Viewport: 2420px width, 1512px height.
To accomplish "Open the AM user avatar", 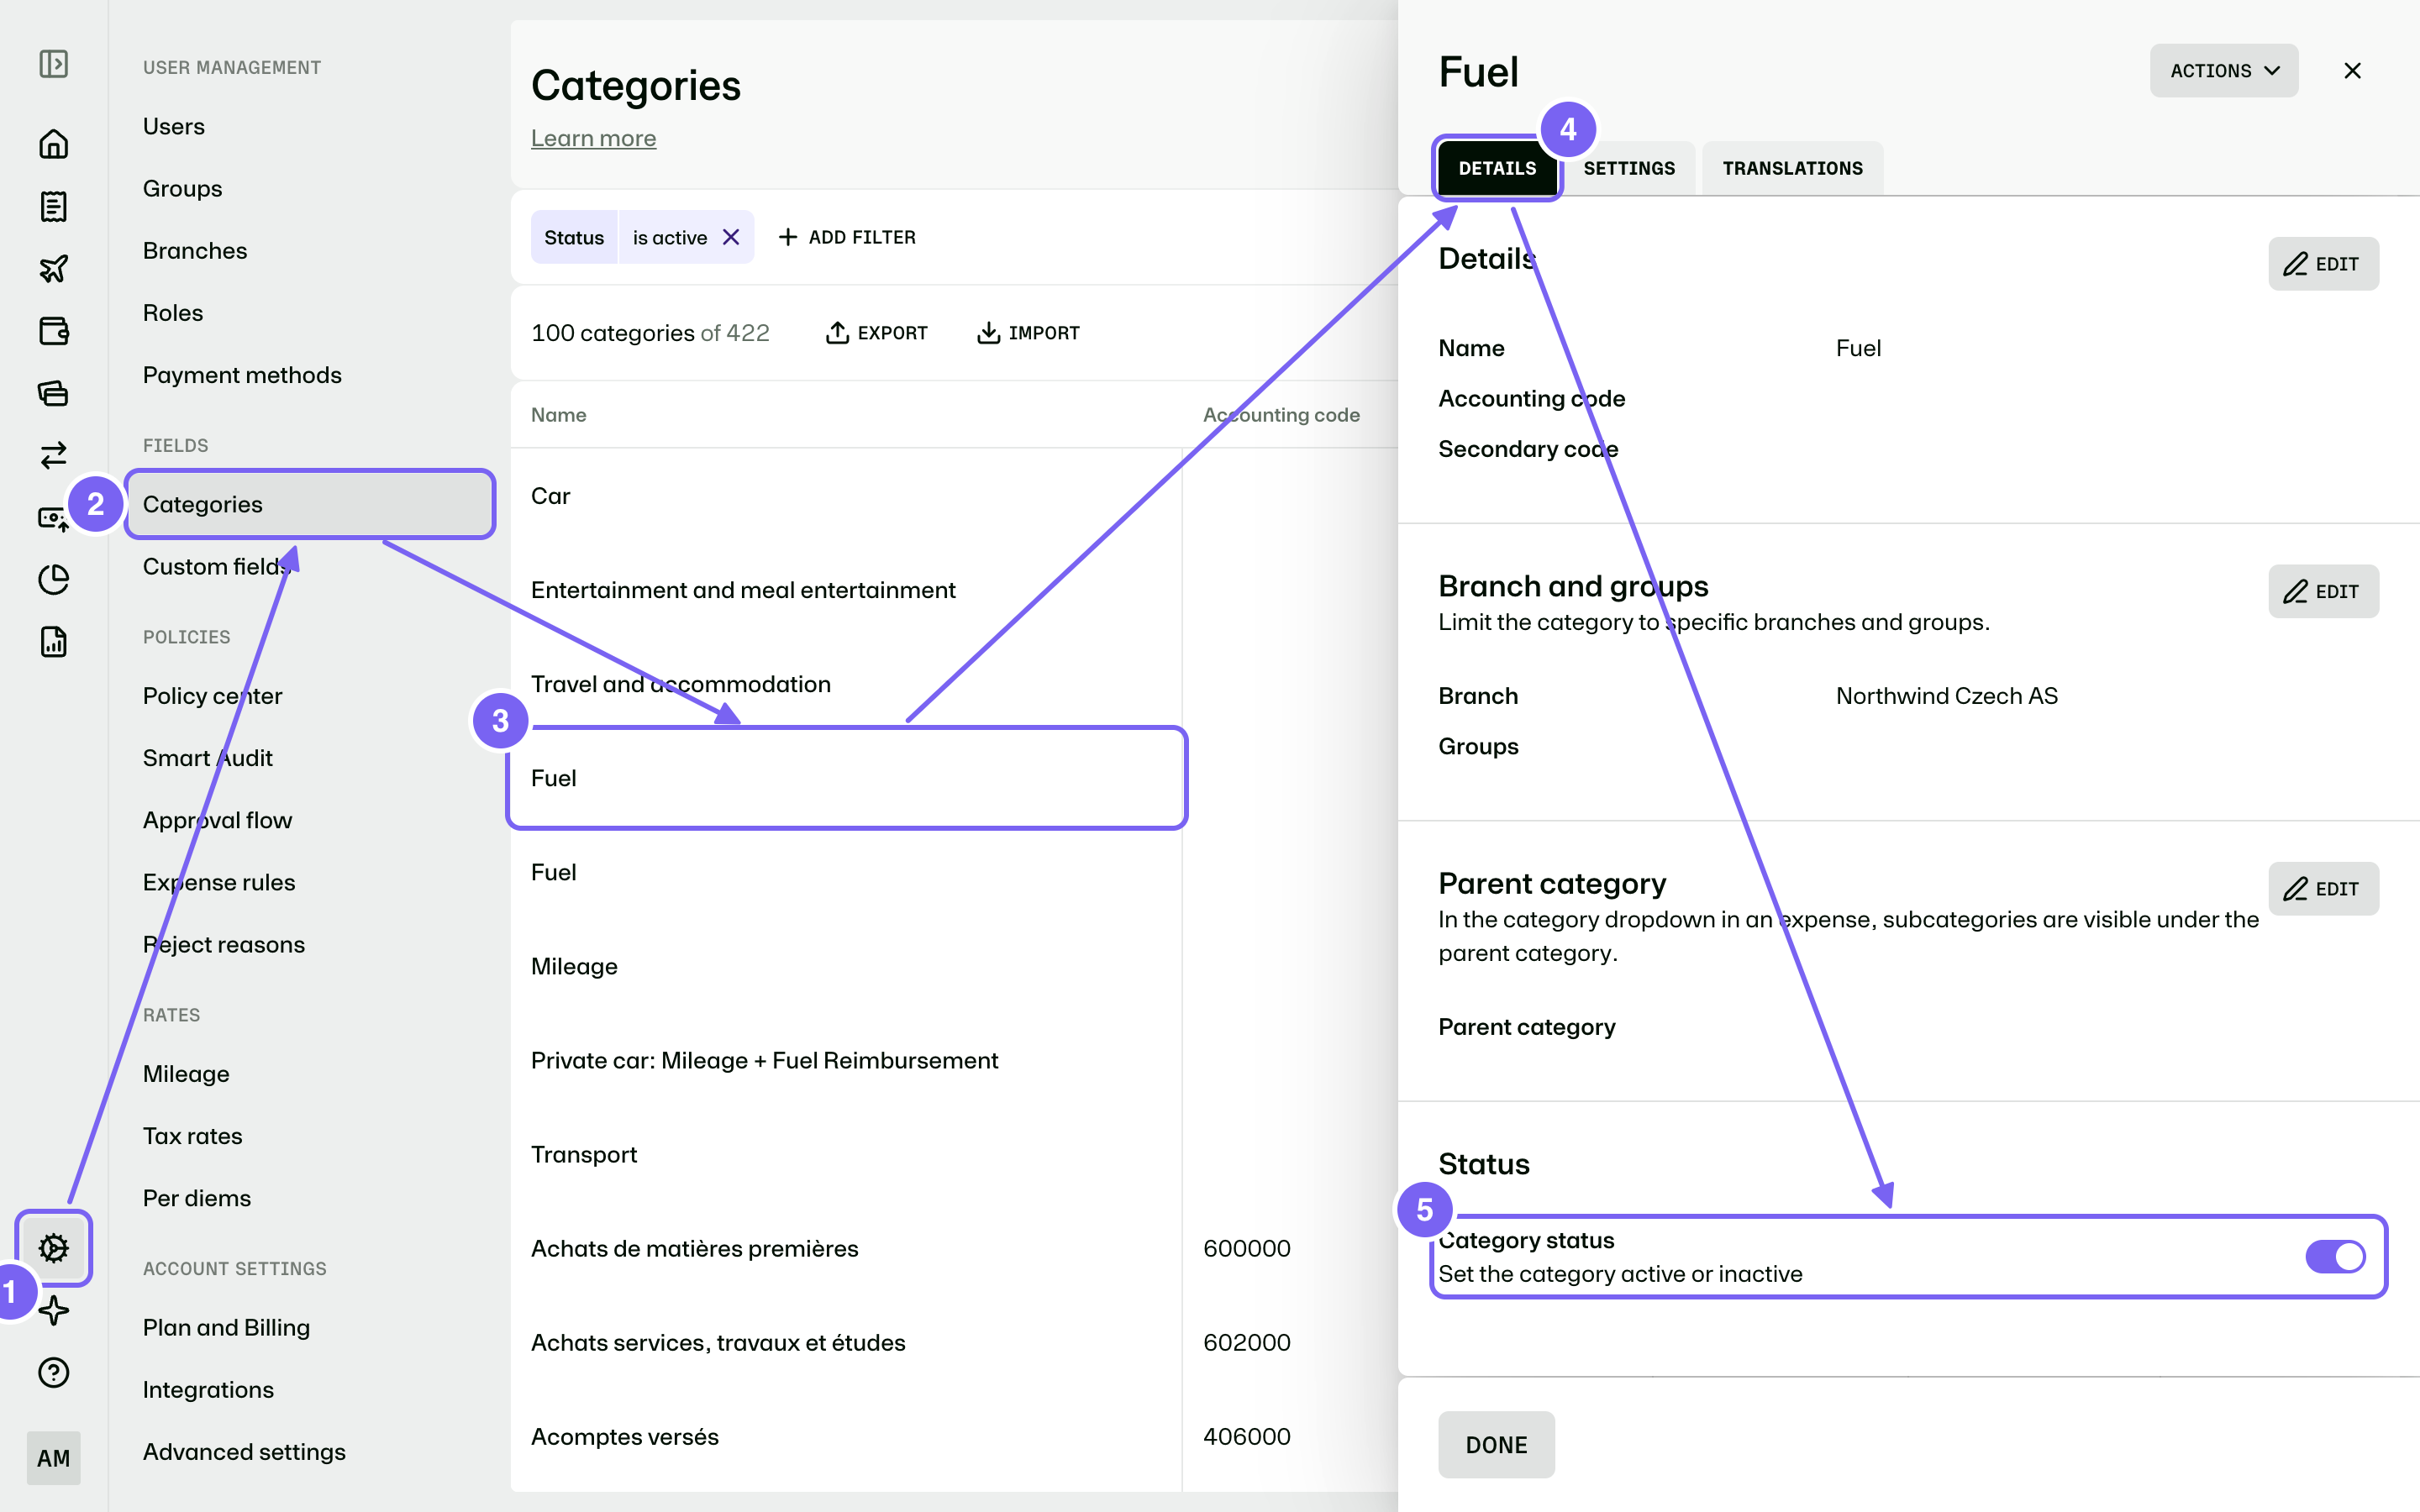I will (53, 1458).
